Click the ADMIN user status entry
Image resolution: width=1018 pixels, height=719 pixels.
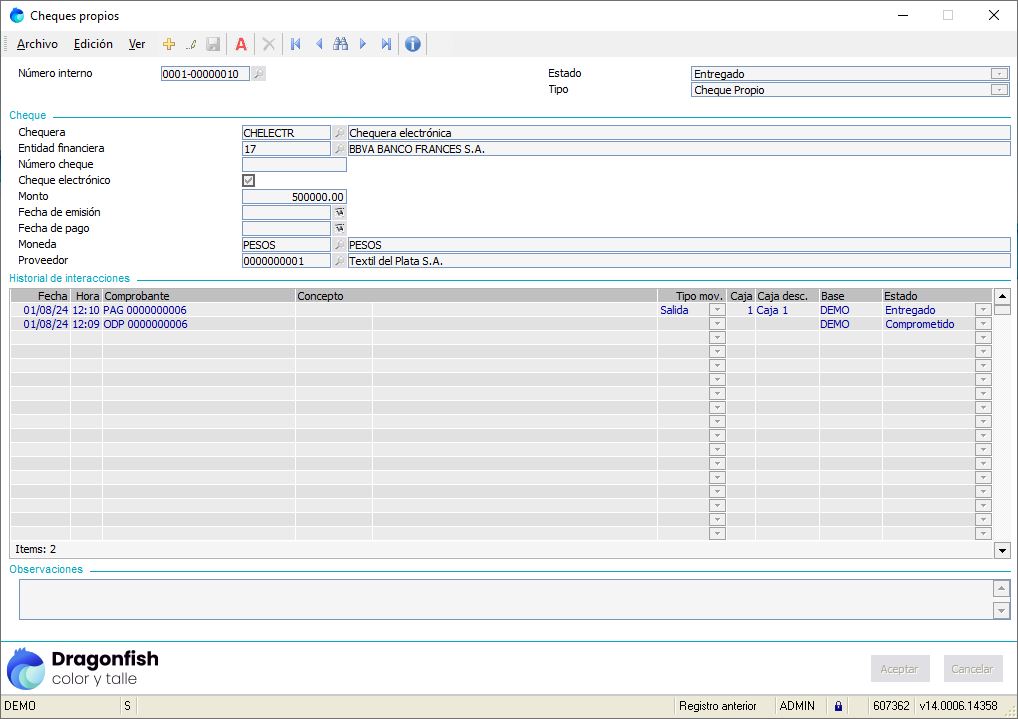click(797, 706)
